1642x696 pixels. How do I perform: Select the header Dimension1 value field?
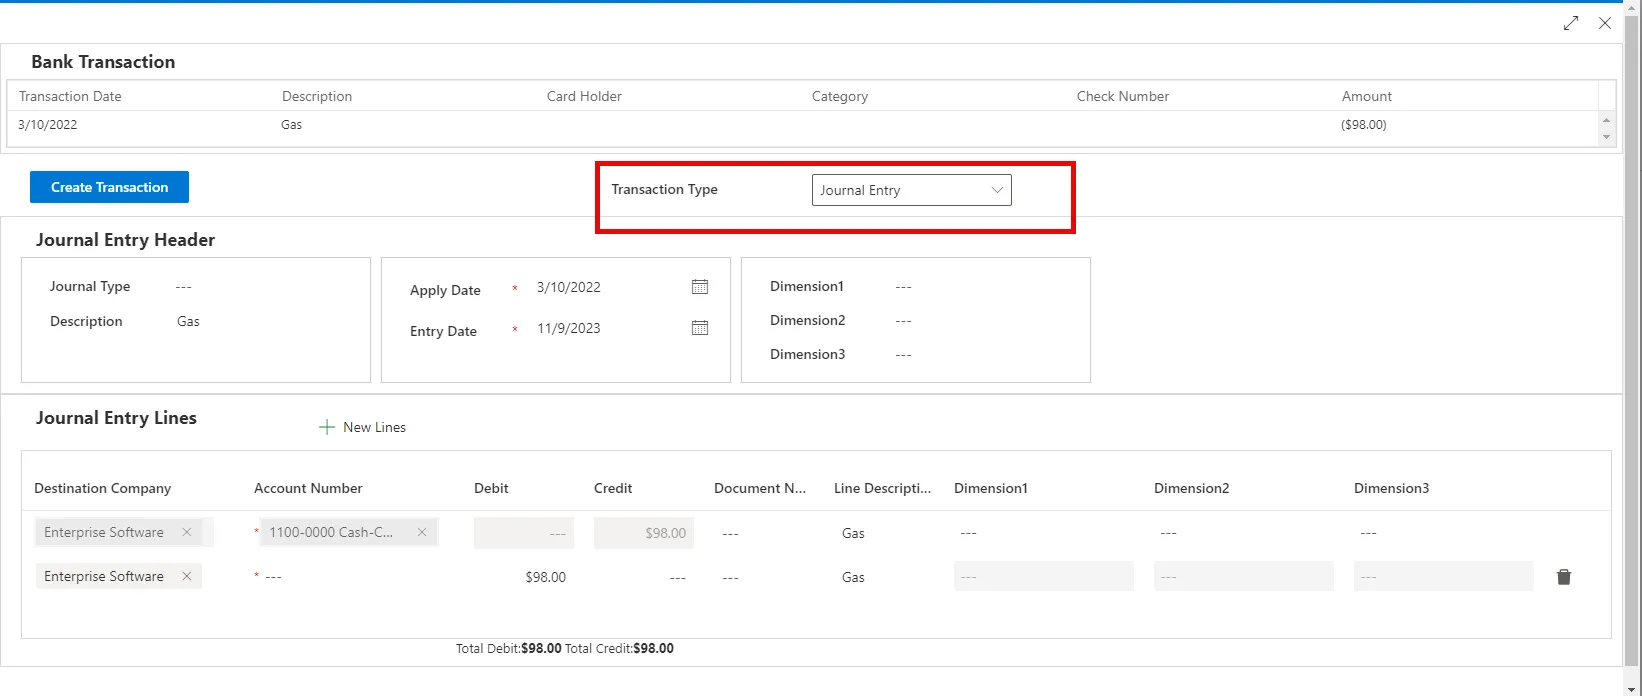(x=903, y=287)
